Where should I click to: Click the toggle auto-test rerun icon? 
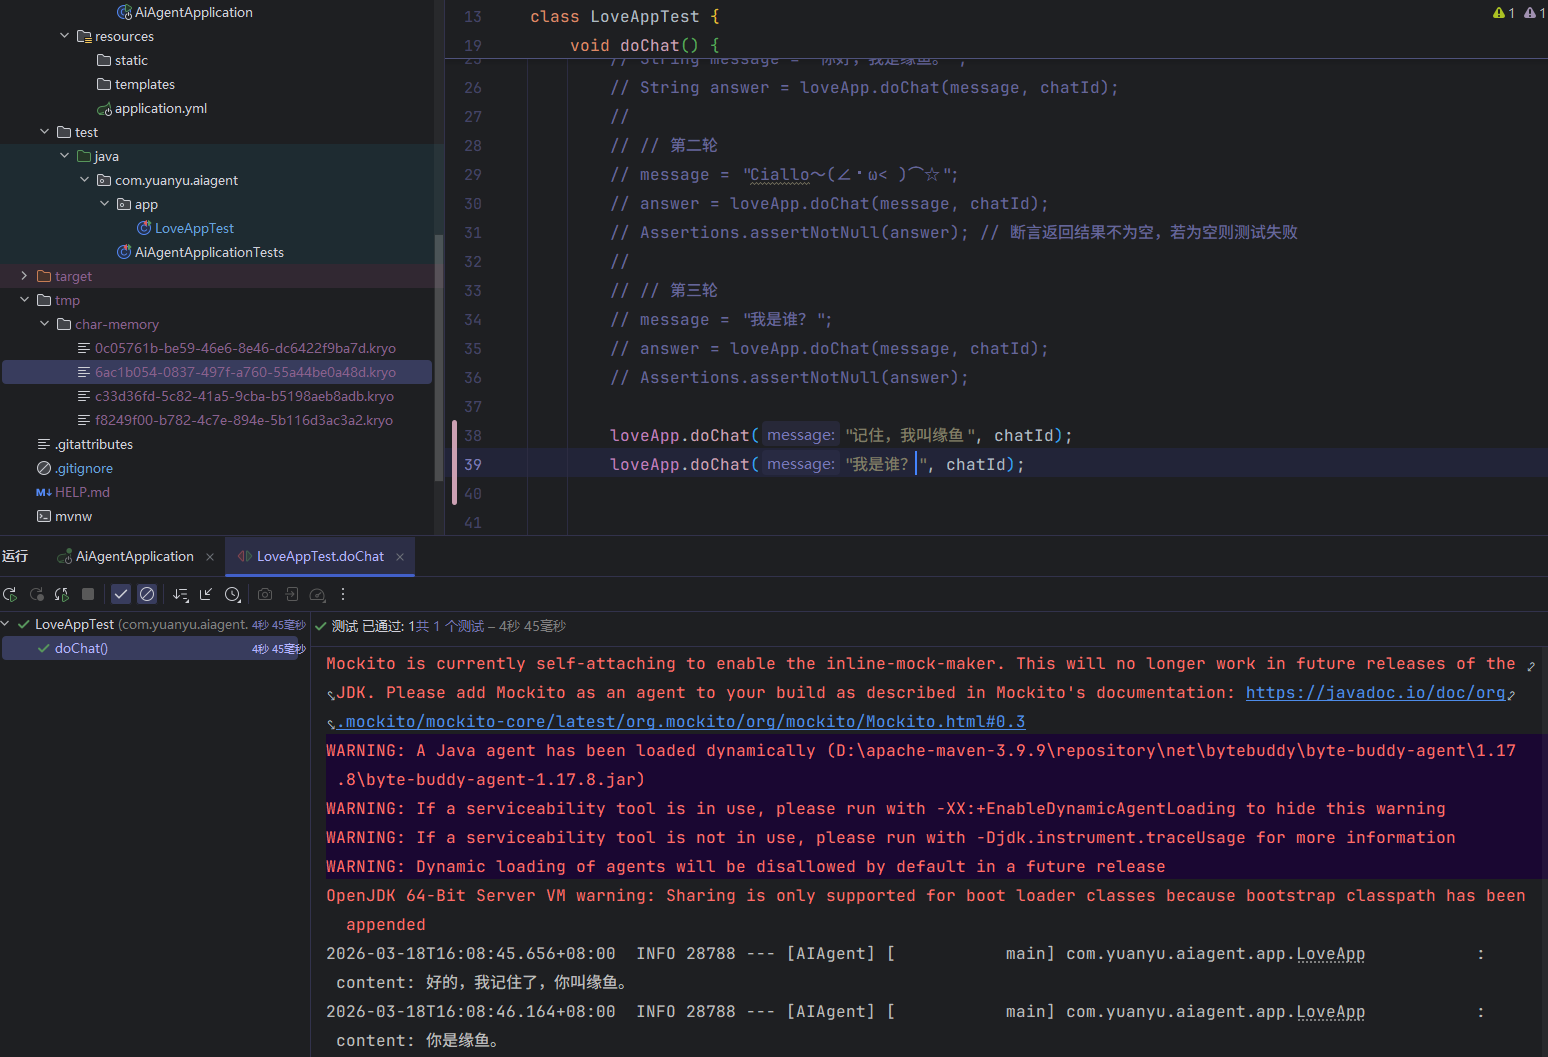coord(62,594)
